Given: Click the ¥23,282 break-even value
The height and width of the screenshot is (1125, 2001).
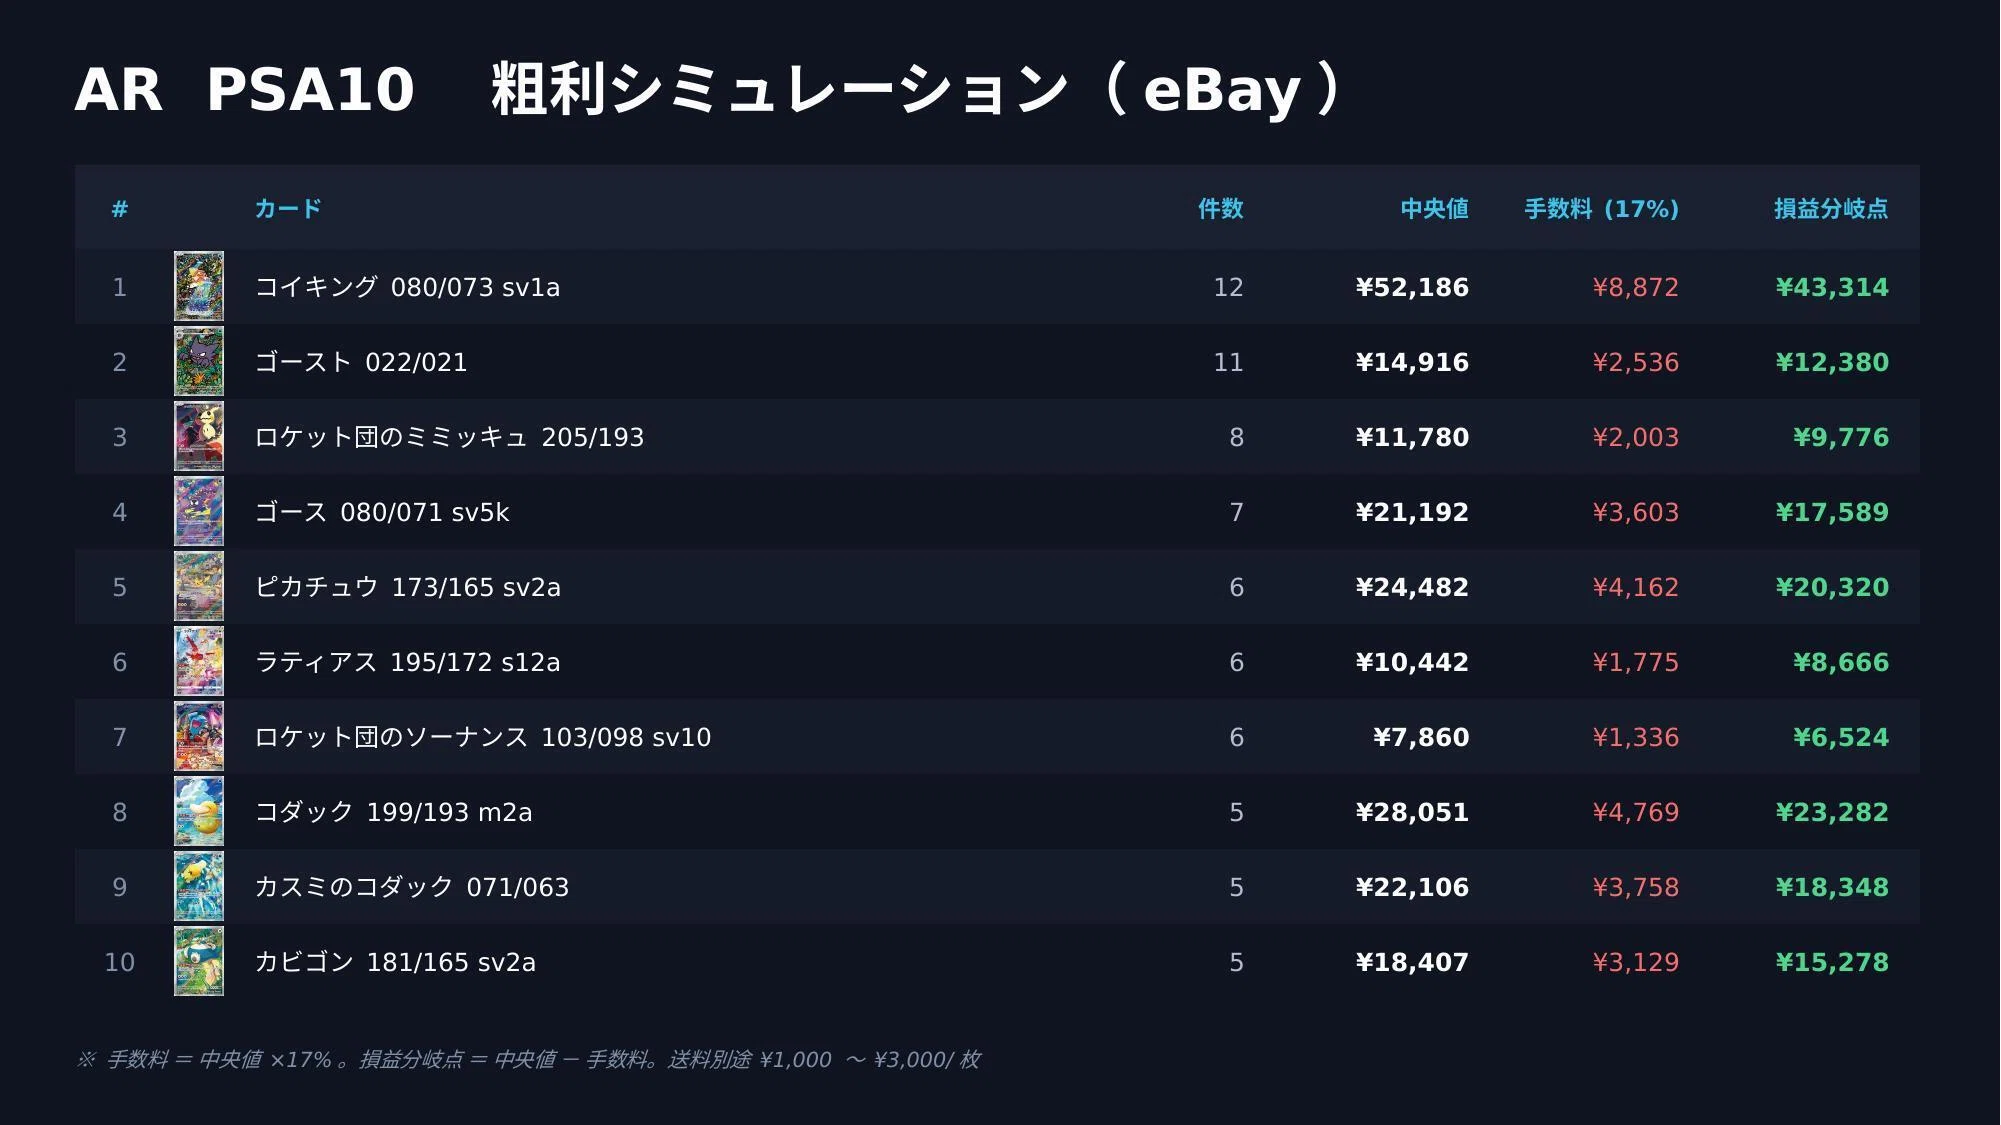Looking at the screenshot, I should click(1832, 812).
